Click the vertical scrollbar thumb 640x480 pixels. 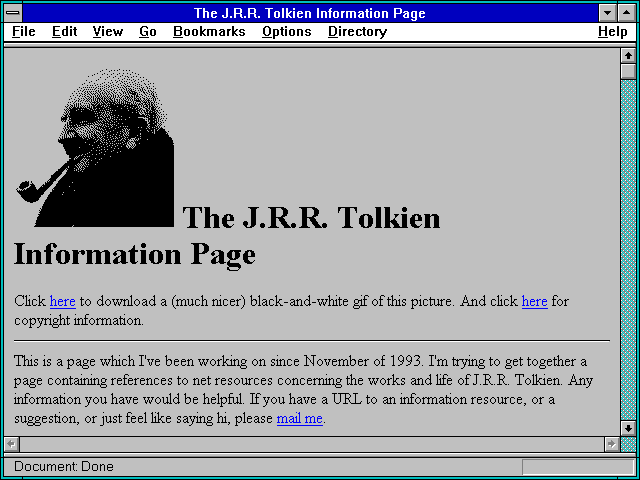coord(628,71)
